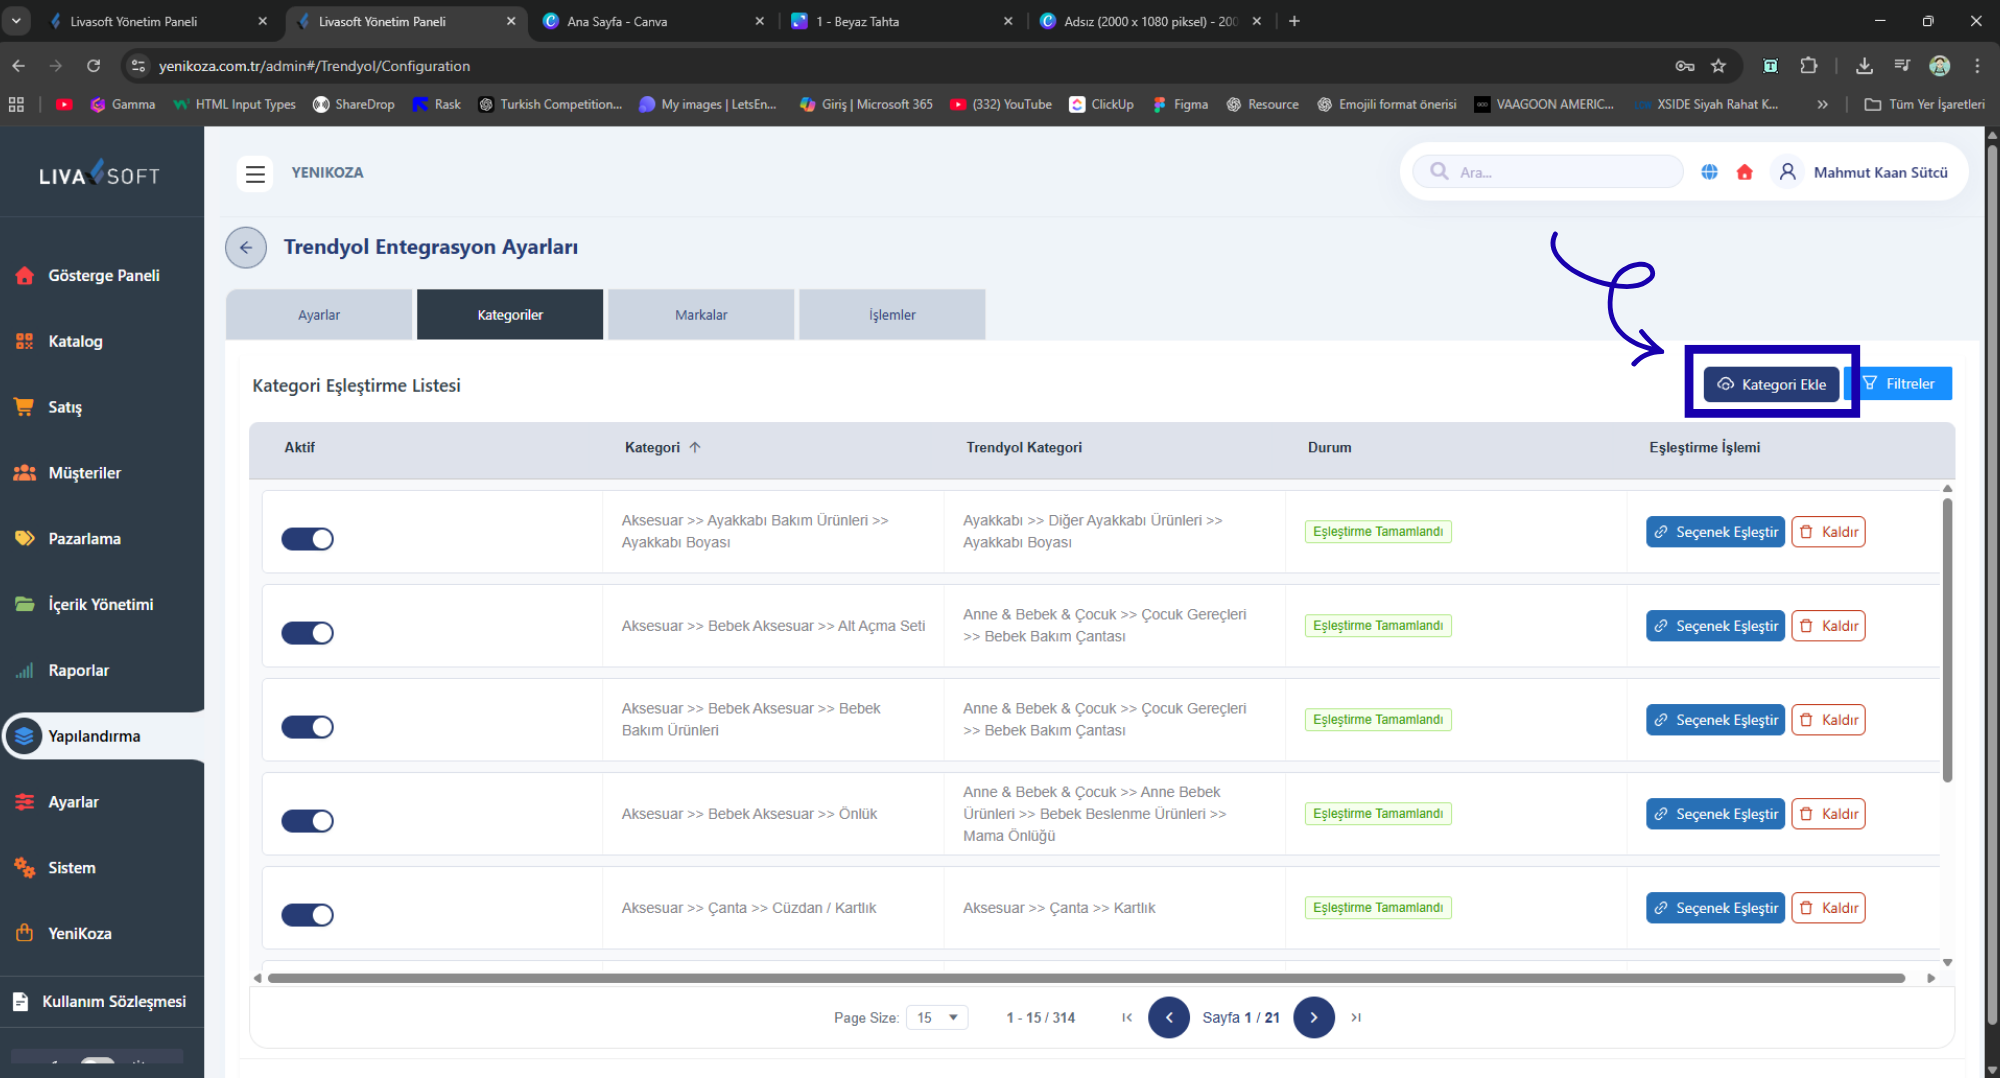Open the user profile icon
This screenshot has width=2000, height=1080.
[1787, 172]
